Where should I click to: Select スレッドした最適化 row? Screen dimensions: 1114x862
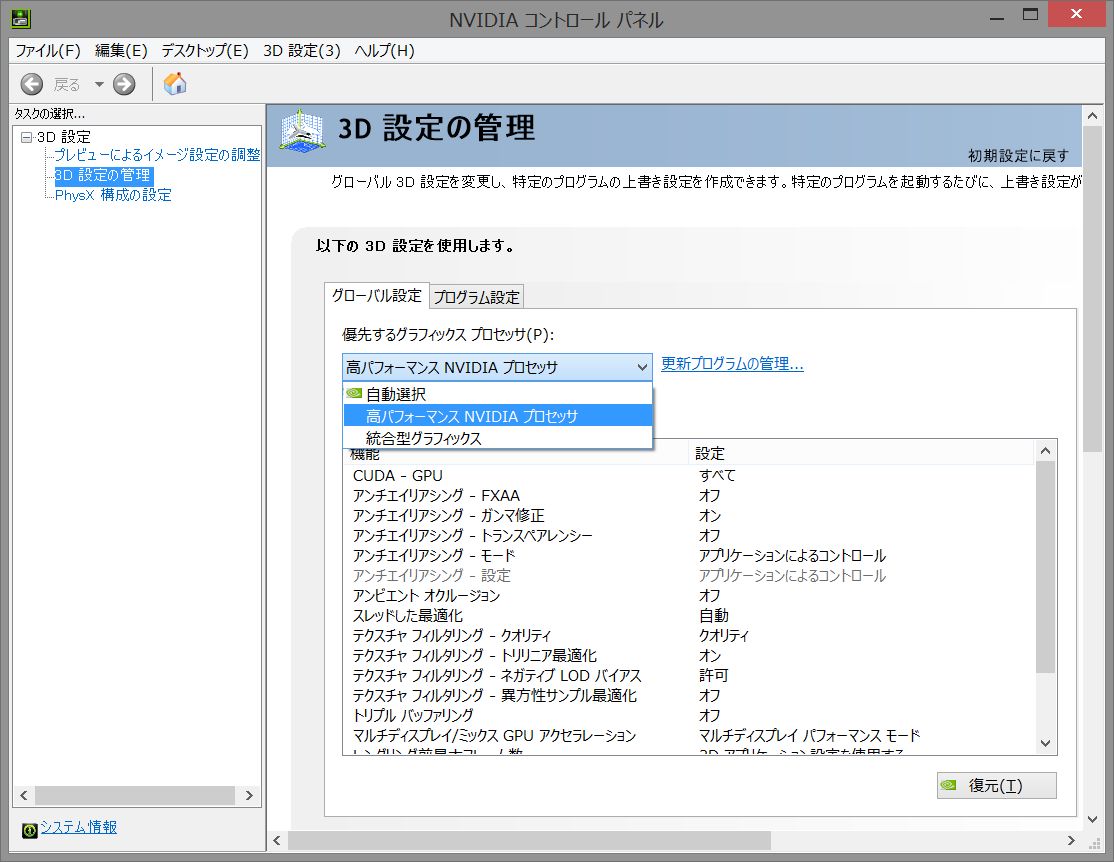tap(688, 615)
